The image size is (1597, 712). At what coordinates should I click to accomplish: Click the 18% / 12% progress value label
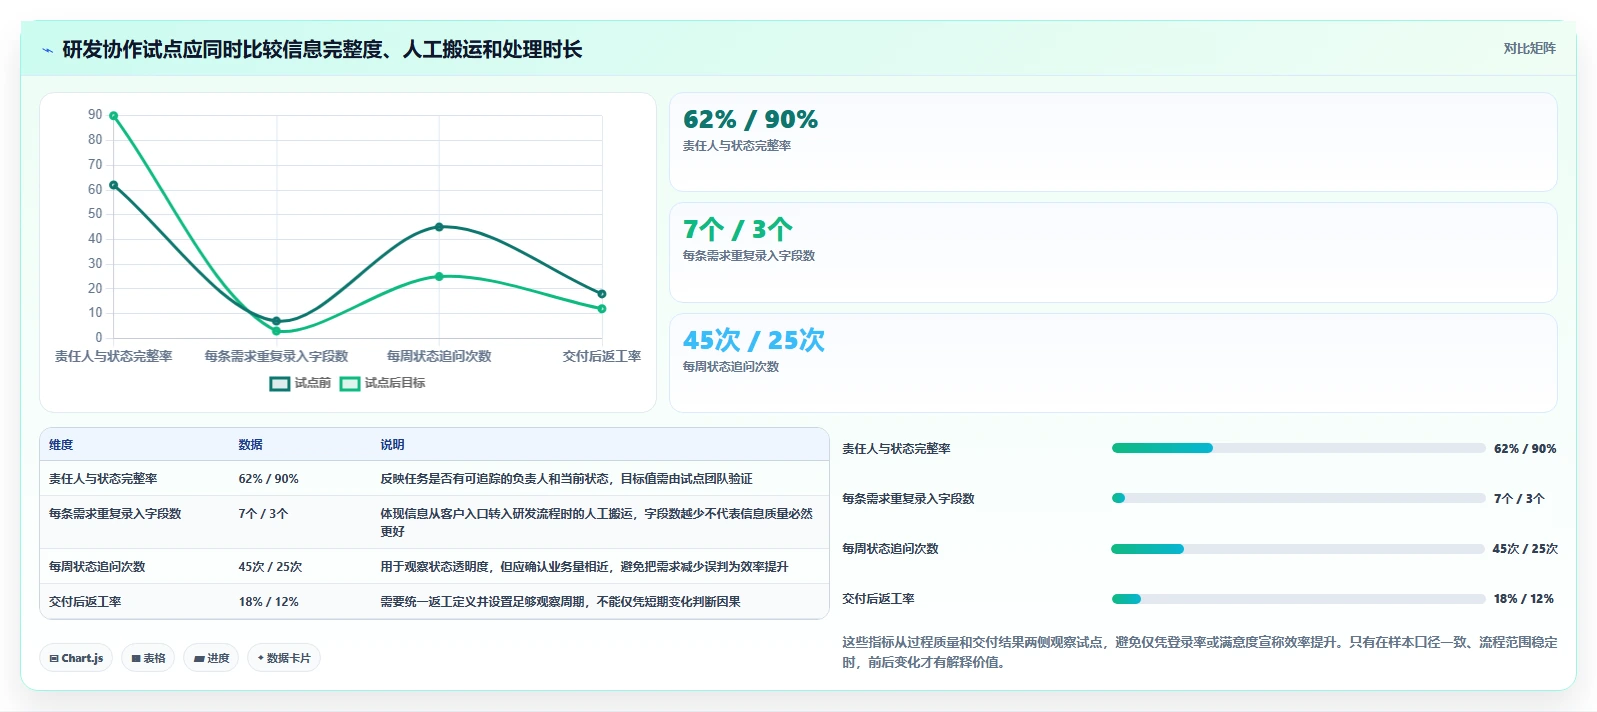[x=1524, y=599]
